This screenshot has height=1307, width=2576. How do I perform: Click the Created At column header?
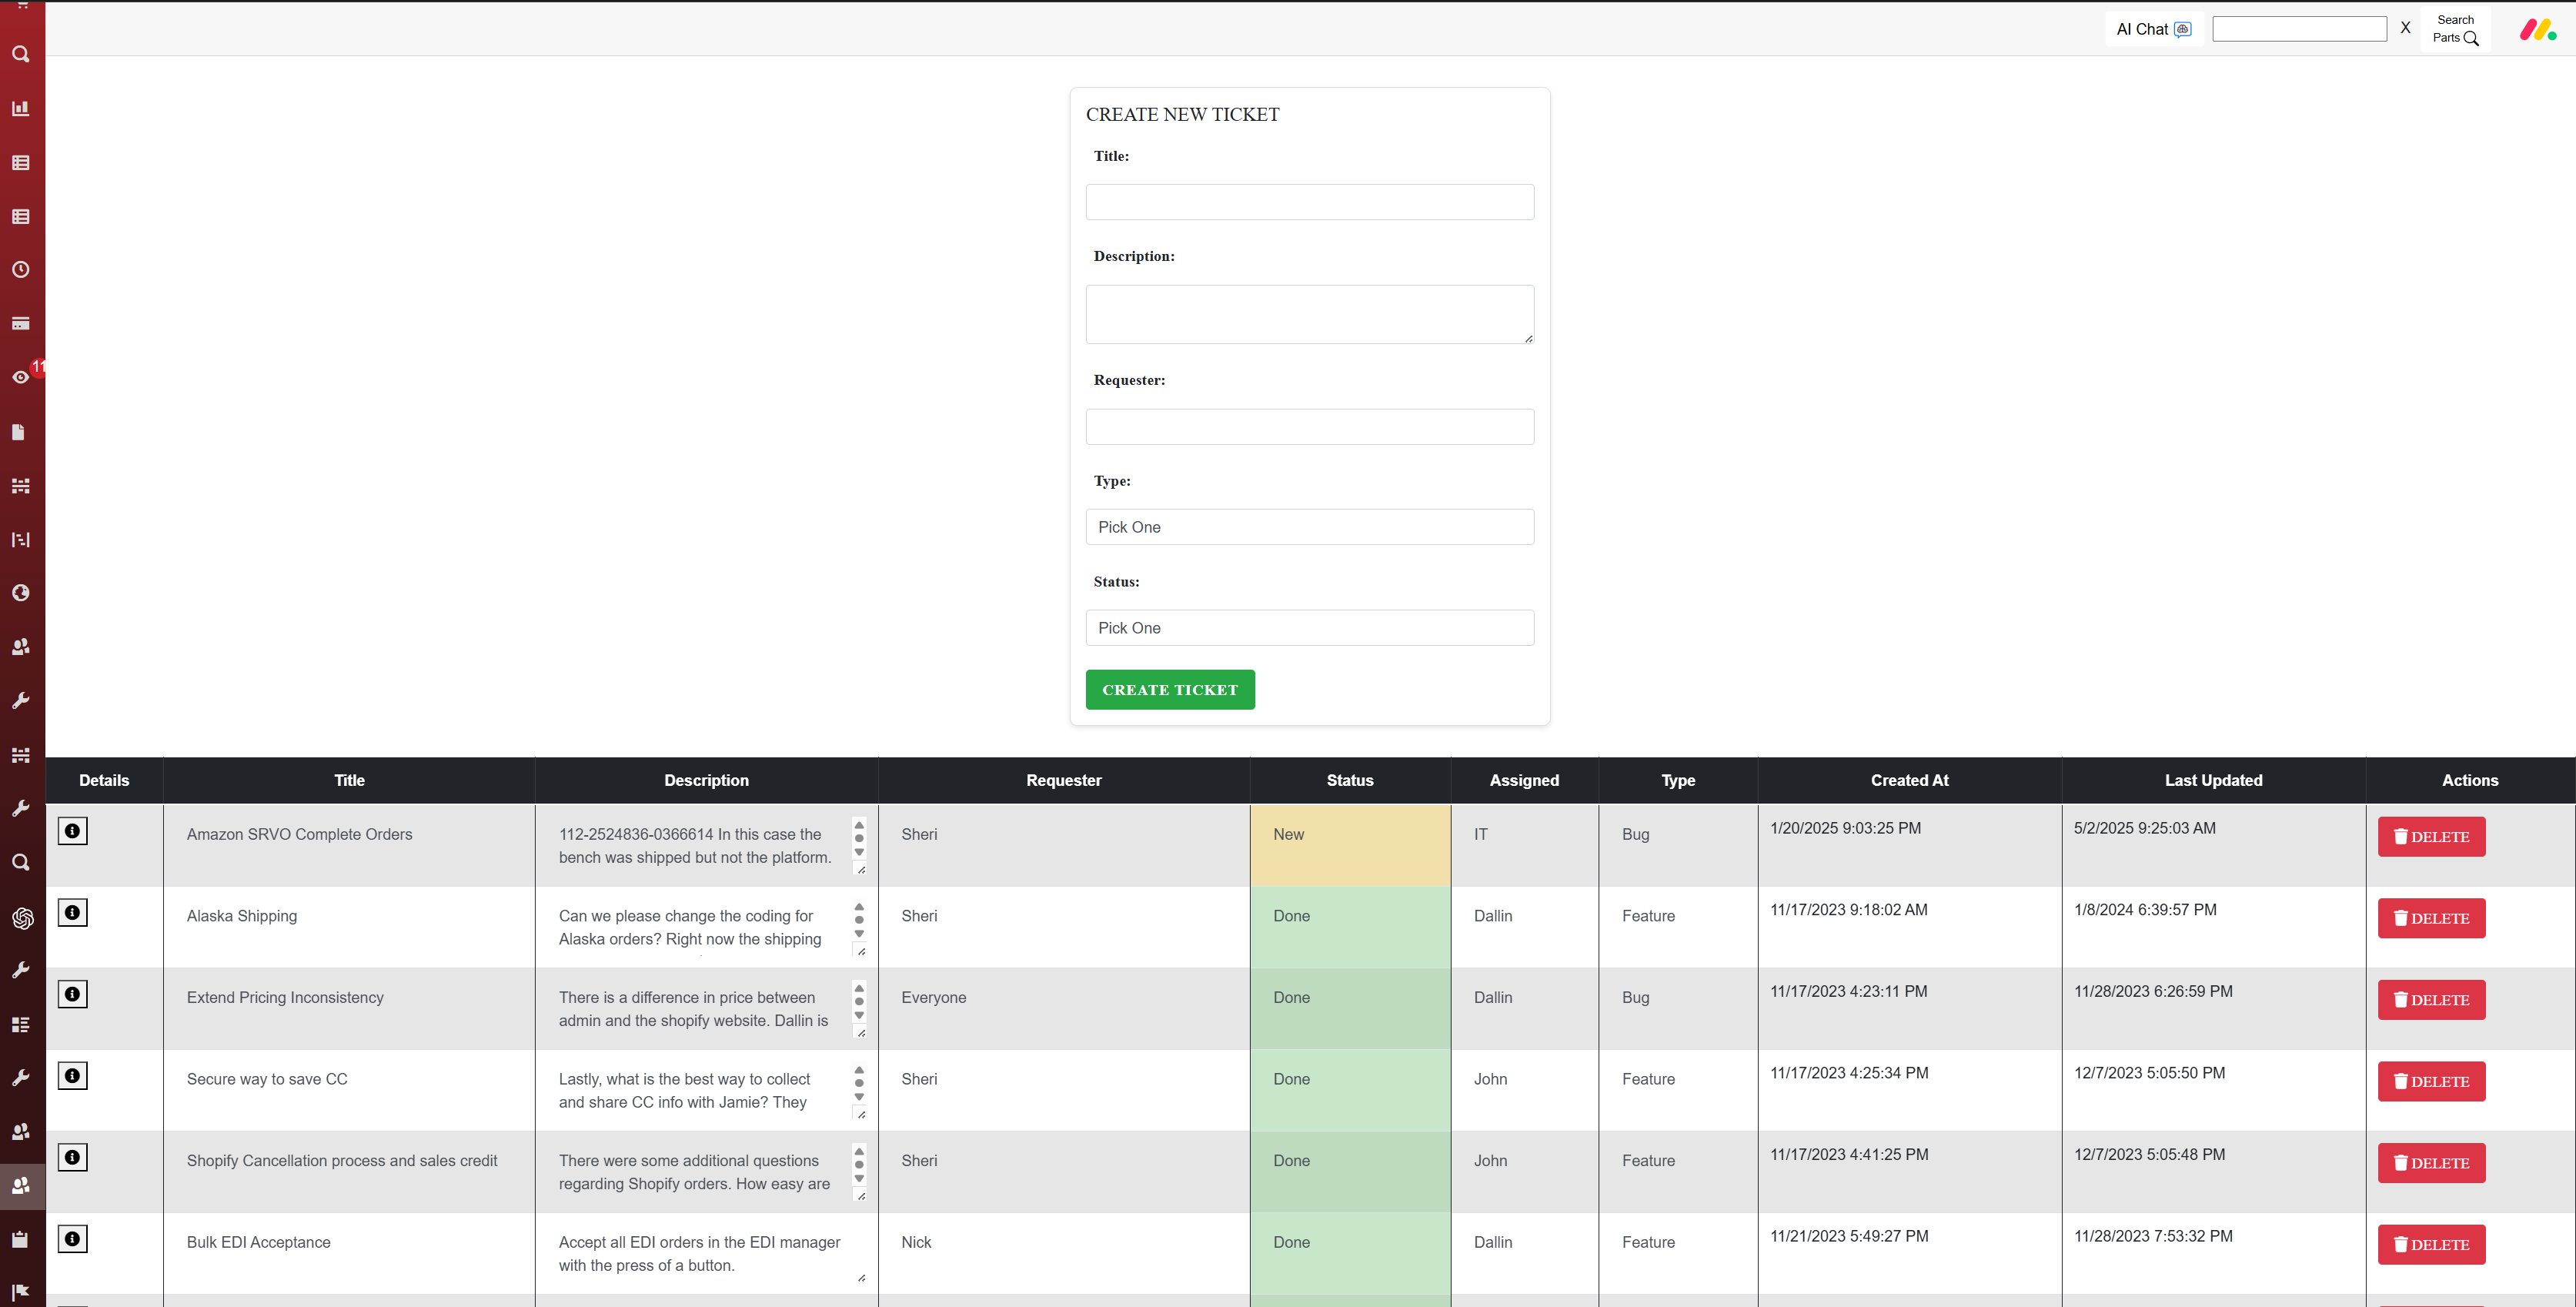[1908, 780]
